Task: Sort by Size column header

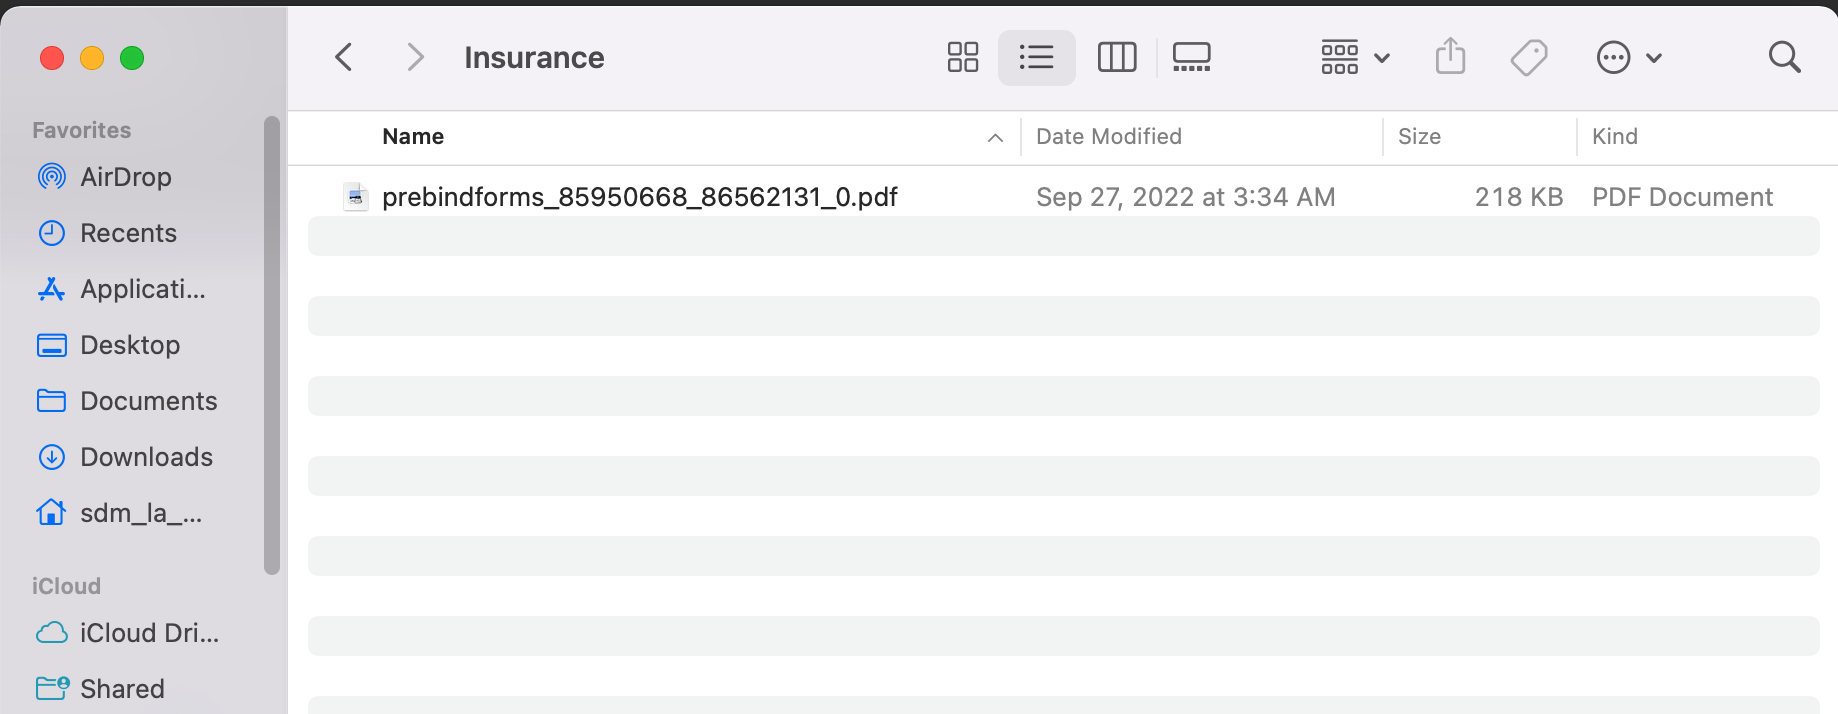Action: pyautogui.click(x=1419, y=137)
